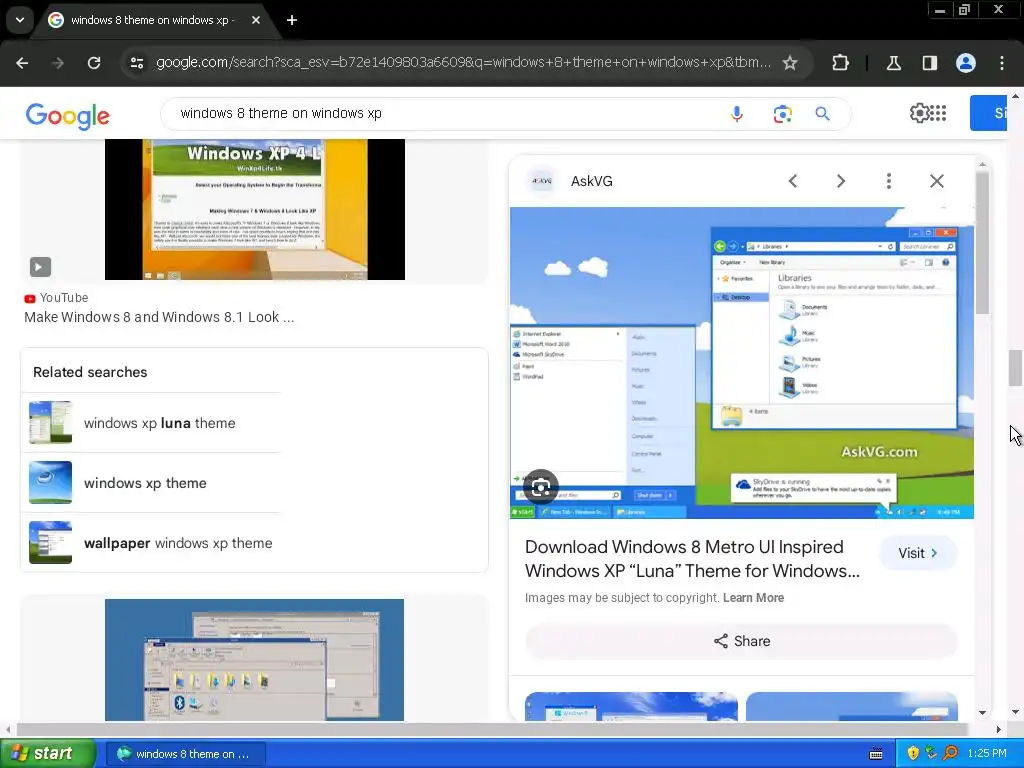Click wallpaper windows xp theme thumbnail

pos(50,543)
